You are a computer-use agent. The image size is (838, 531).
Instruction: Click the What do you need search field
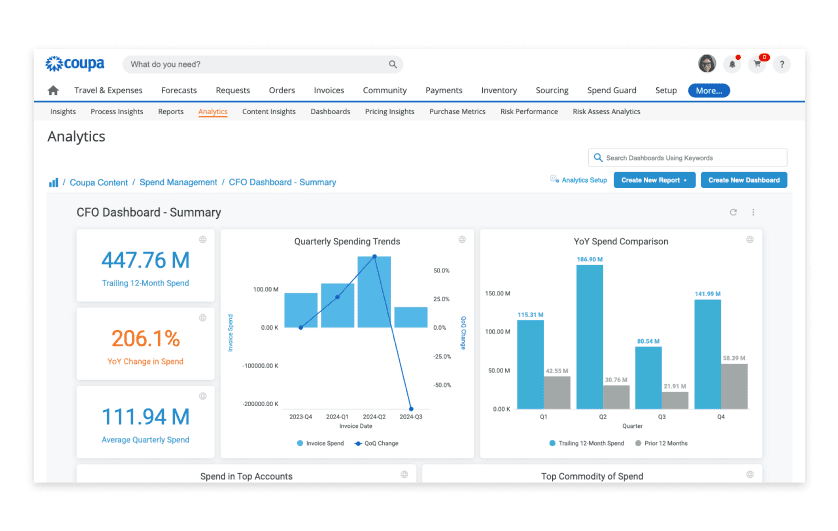(x=262, y=64)
